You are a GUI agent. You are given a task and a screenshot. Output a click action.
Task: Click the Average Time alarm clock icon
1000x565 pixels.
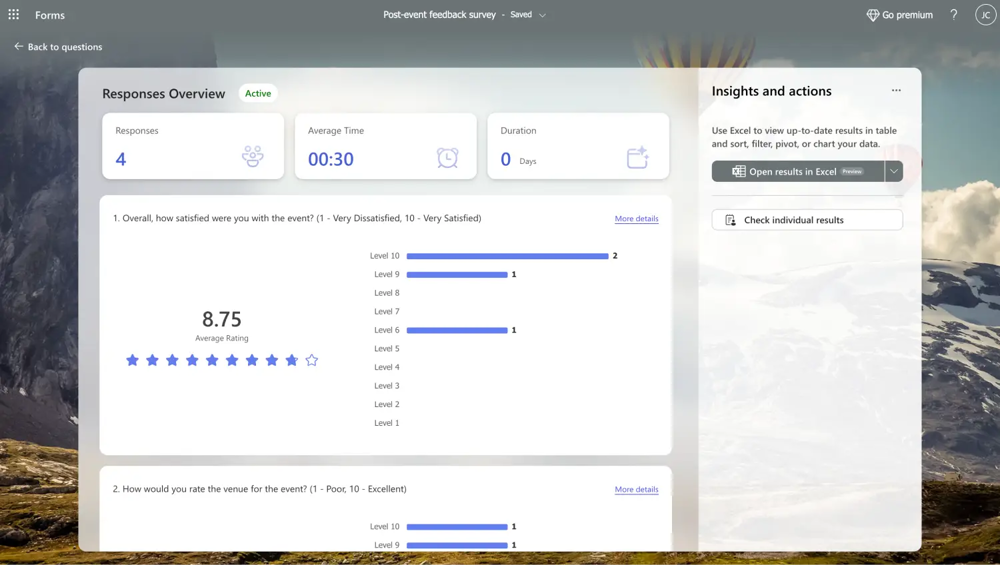coord(447,157)
